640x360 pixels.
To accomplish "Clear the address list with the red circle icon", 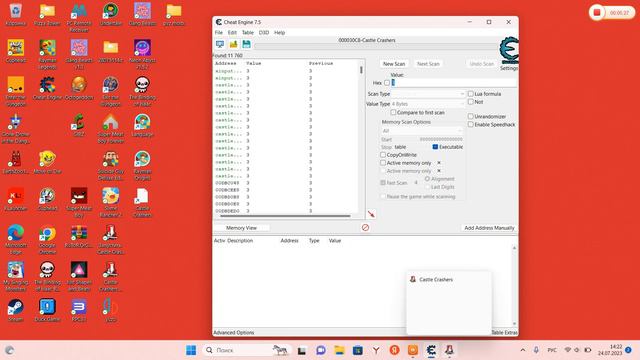I will [x=365, y=228].
